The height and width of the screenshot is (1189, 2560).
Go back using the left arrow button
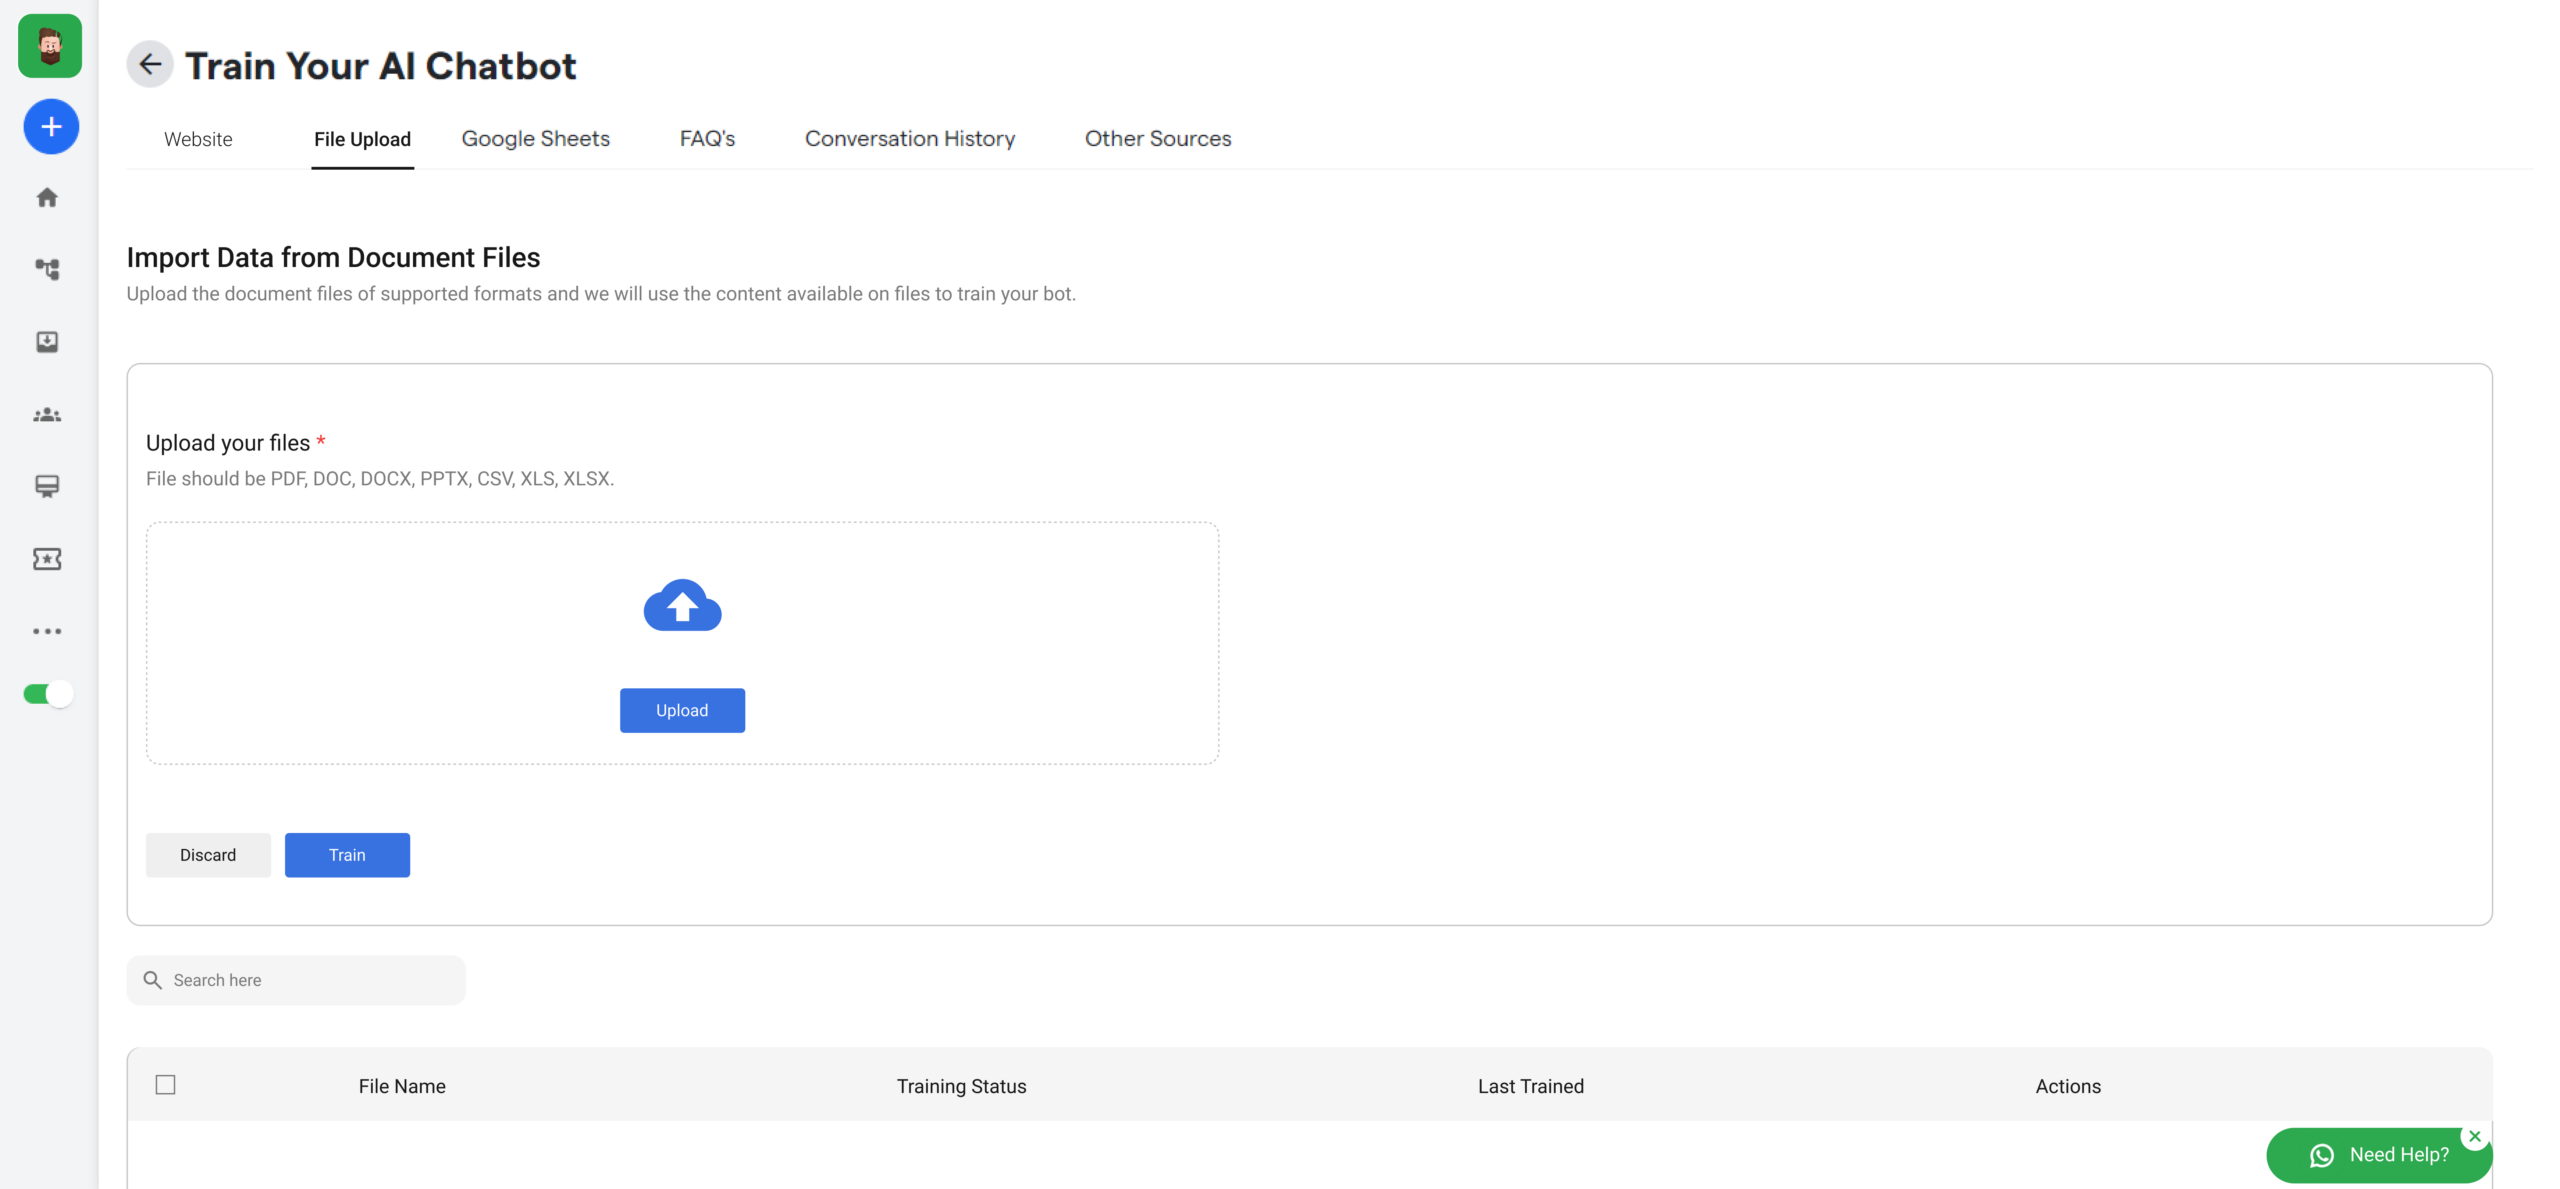150,65
